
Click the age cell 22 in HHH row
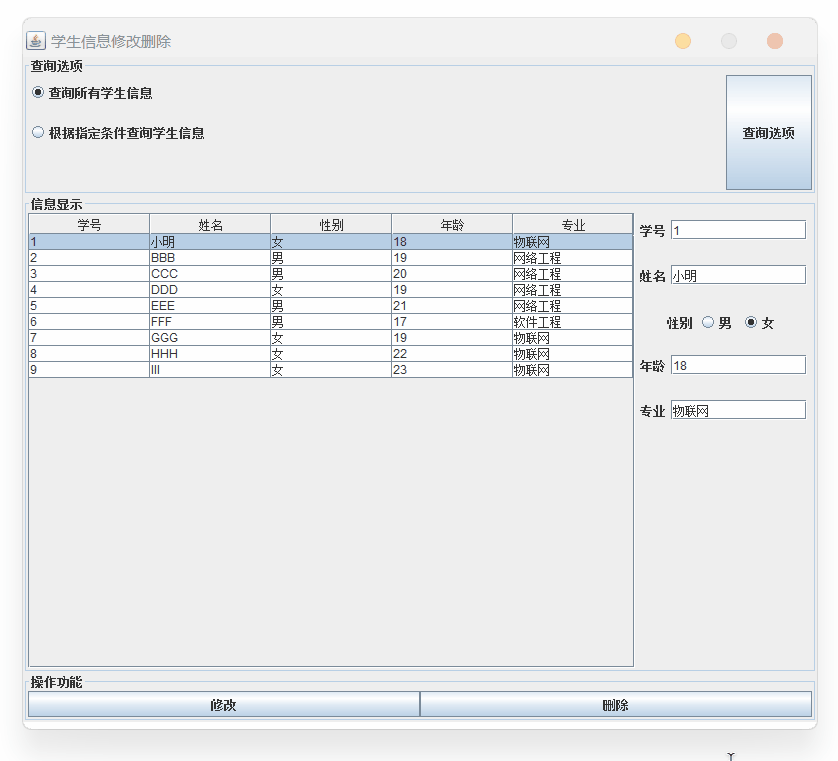point(452,354)
